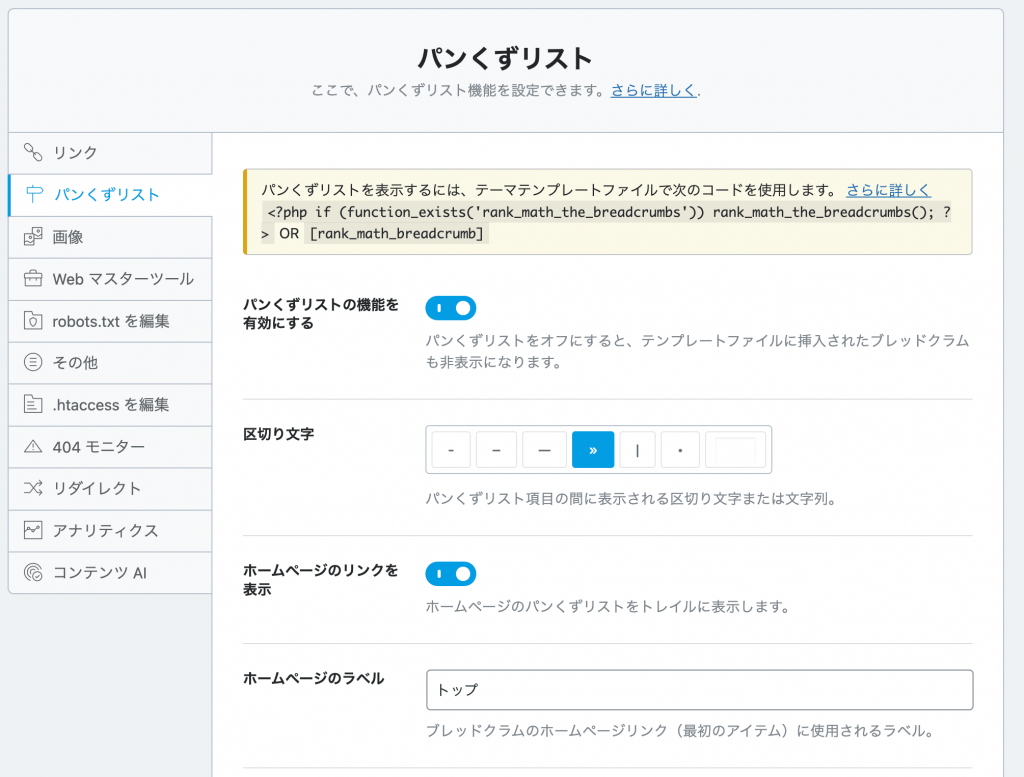Click the signpost icon beside パンくずリスト

tap(34, 194)
